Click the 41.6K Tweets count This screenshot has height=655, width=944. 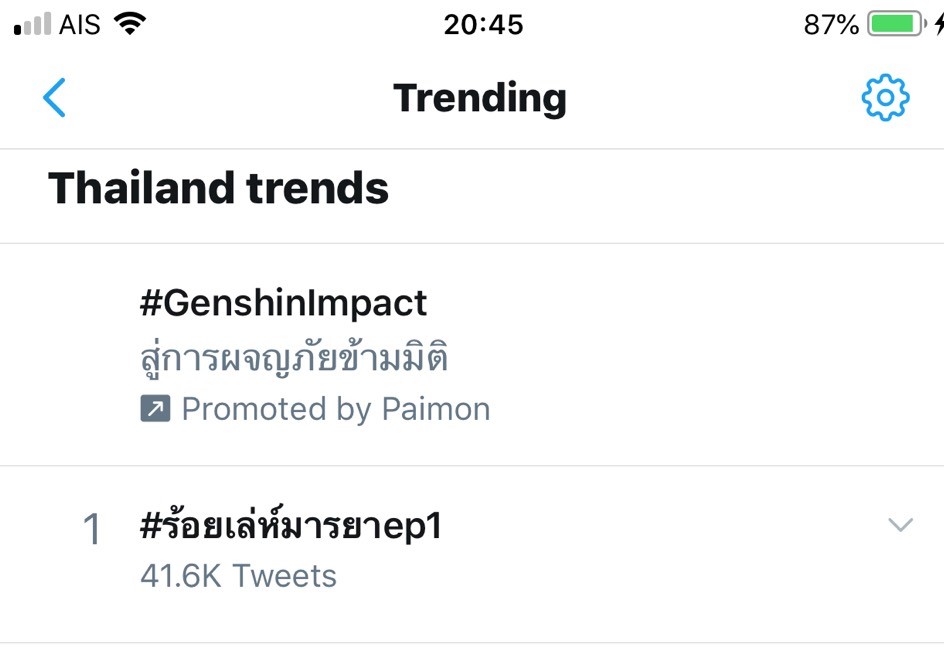(x=237, y=575)
